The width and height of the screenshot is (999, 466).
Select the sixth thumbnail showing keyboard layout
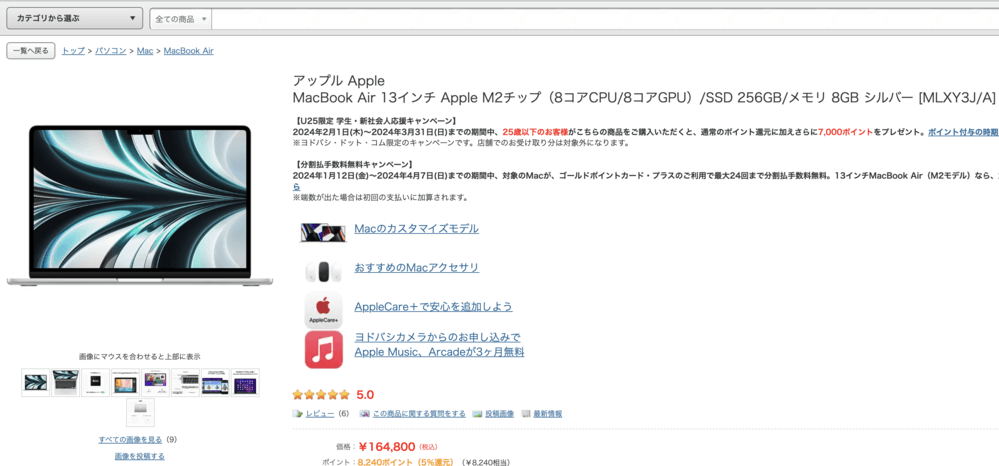[x=185, y=382]
